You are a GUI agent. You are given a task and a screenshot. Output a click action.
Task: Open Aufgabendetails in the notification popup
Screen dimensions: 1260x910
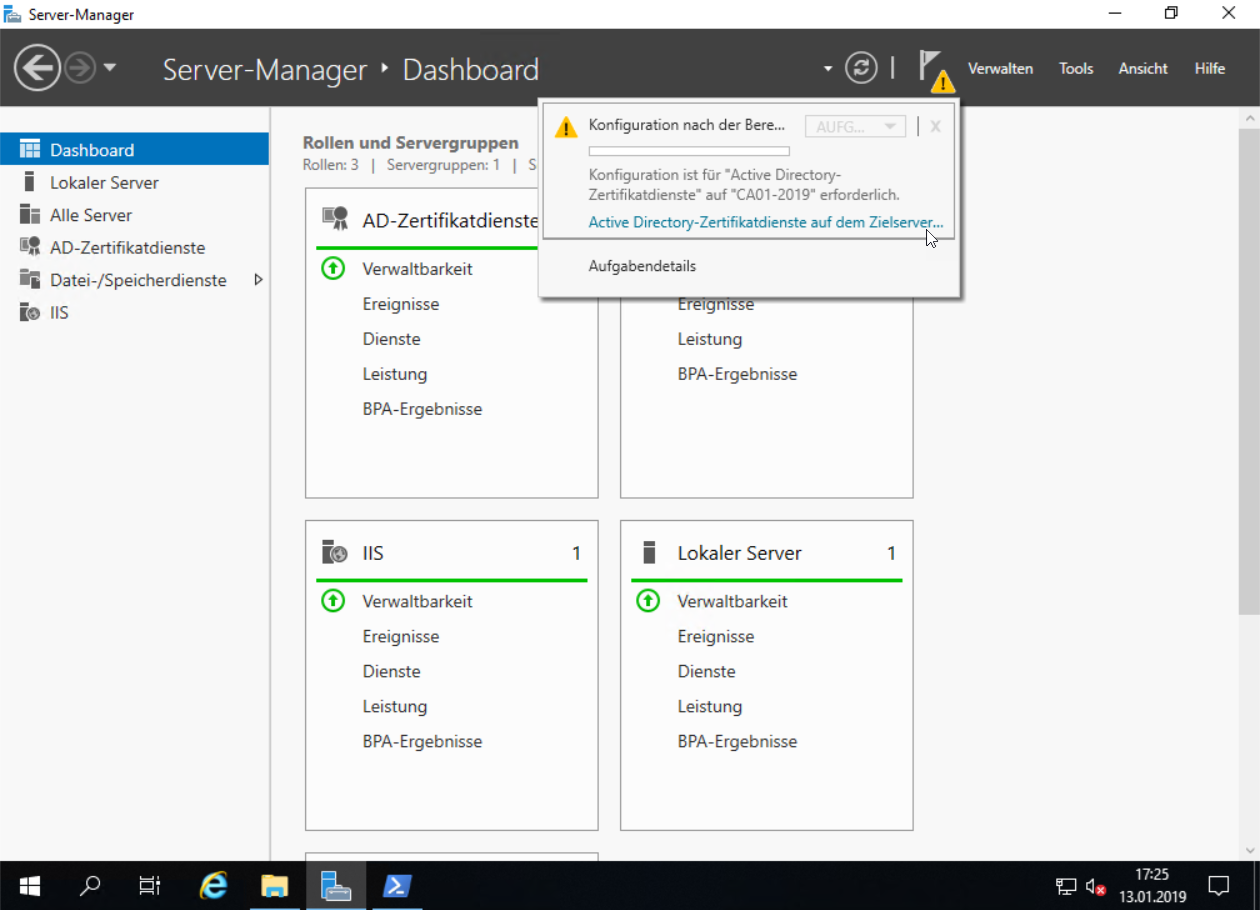pos(642,266)
